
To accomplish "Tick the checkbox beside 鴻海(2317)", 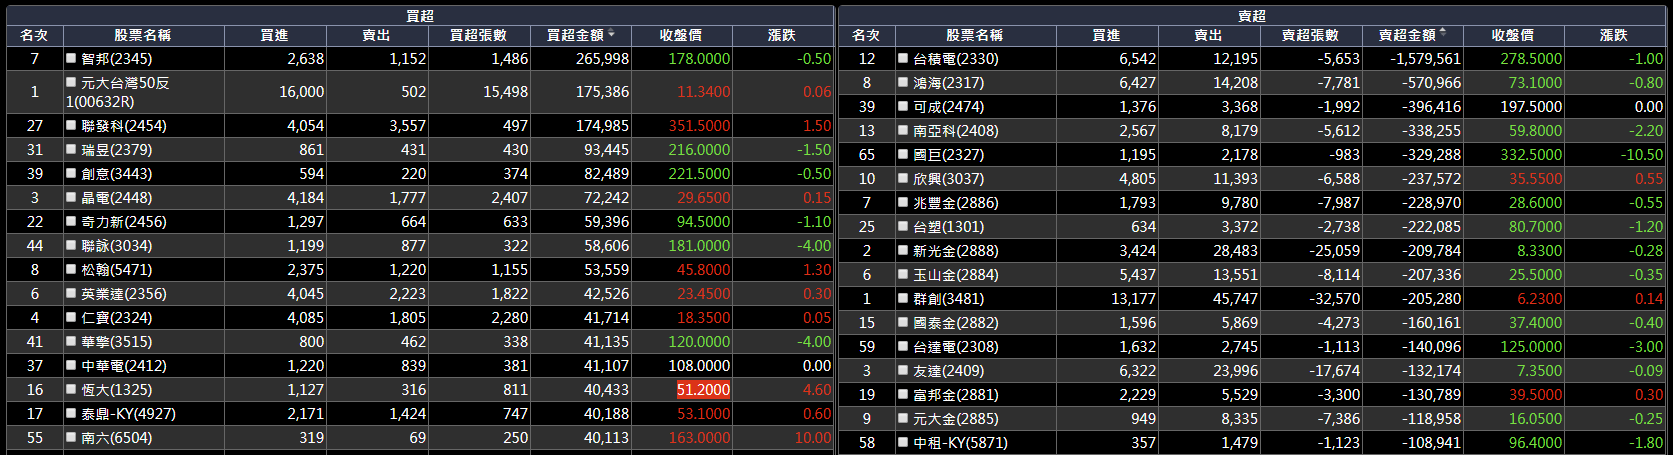I will [x=903, y=82].
